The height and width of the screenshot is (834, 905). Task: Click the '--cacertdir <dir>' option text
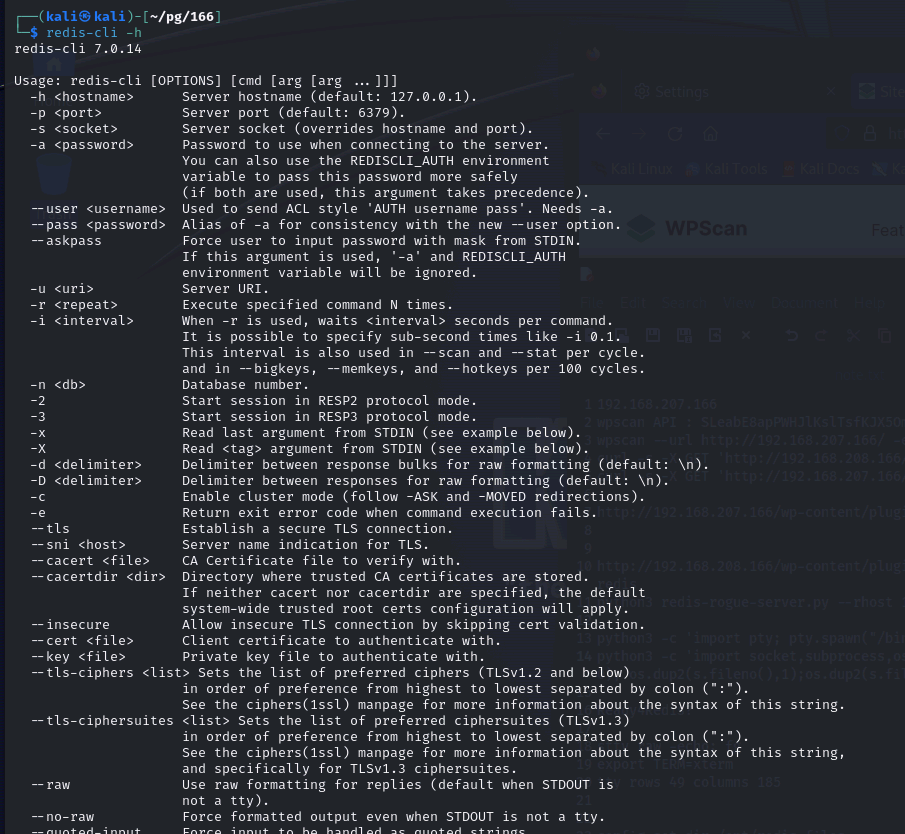(98, 577)
